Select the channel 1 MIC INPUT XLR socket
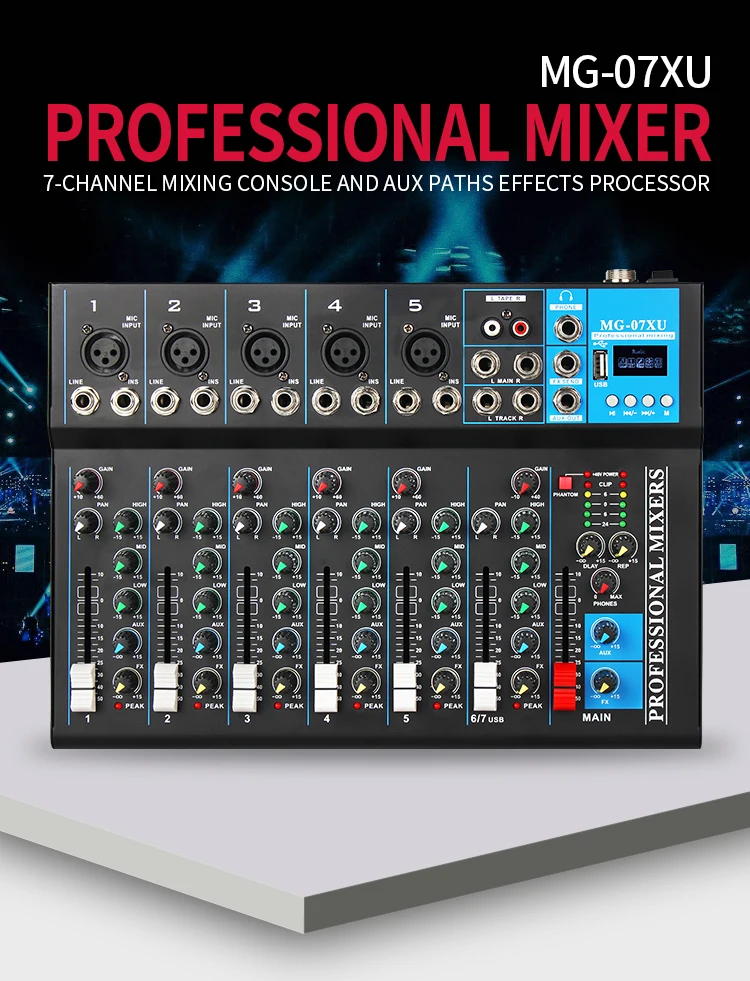Screen dimensions: 750x981 103,353
